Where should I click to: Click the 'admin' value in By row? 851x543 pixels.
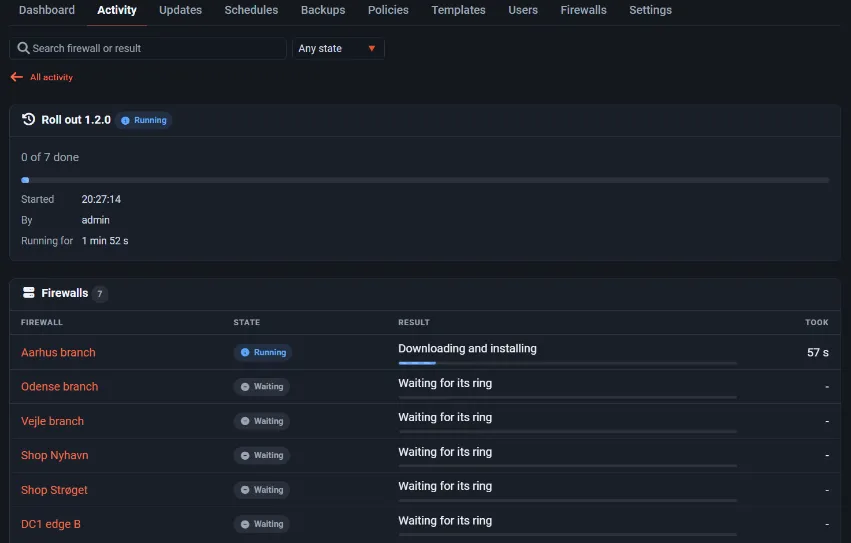(x=96, y=220)
